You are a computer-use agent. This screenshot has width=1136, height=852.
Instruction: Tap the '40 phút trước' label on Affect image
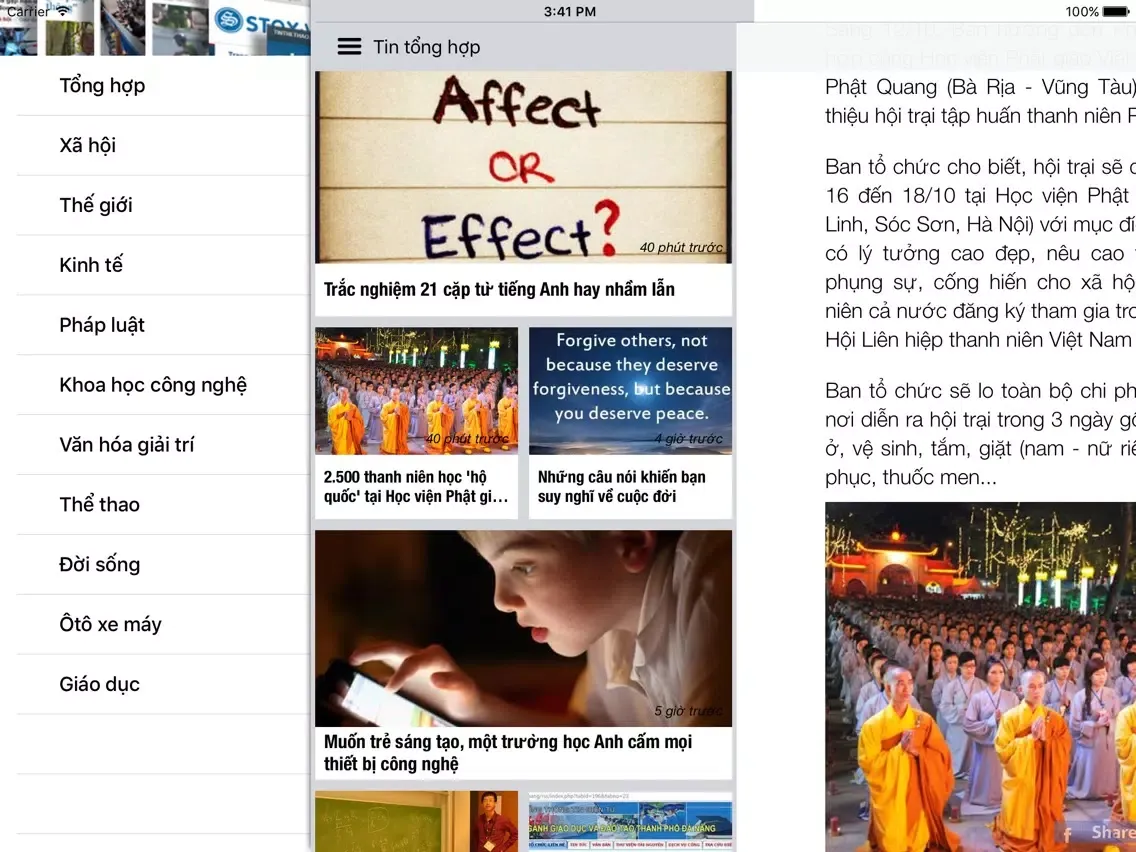681,248
